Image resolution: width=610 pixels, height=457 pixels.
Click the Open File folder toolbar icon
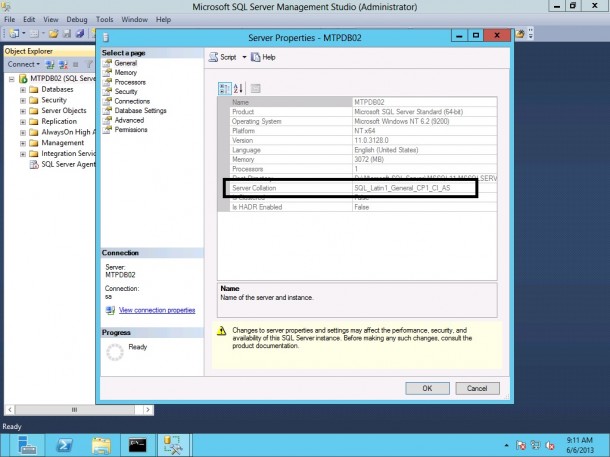click(54, 34)
